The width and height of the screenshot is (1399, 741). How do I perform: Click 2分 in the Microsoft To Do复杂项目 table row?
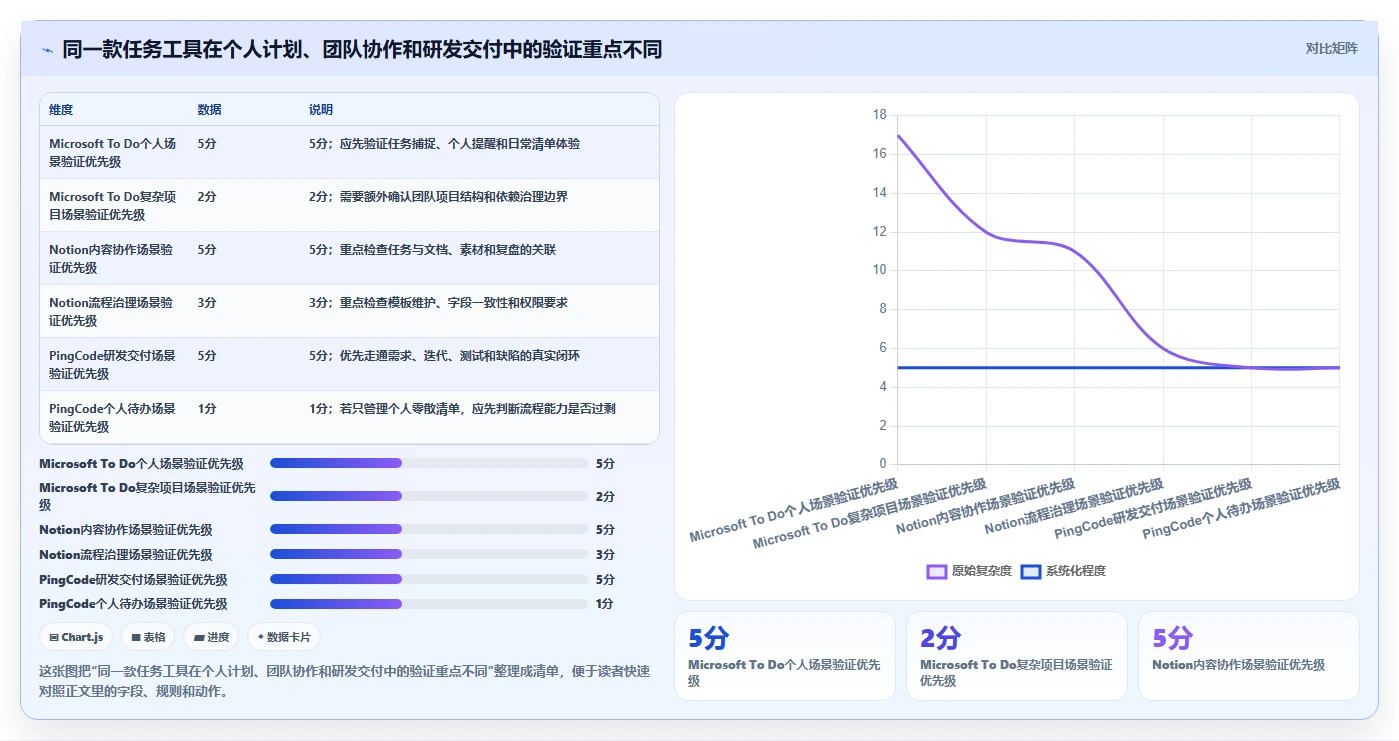[207, 197]
